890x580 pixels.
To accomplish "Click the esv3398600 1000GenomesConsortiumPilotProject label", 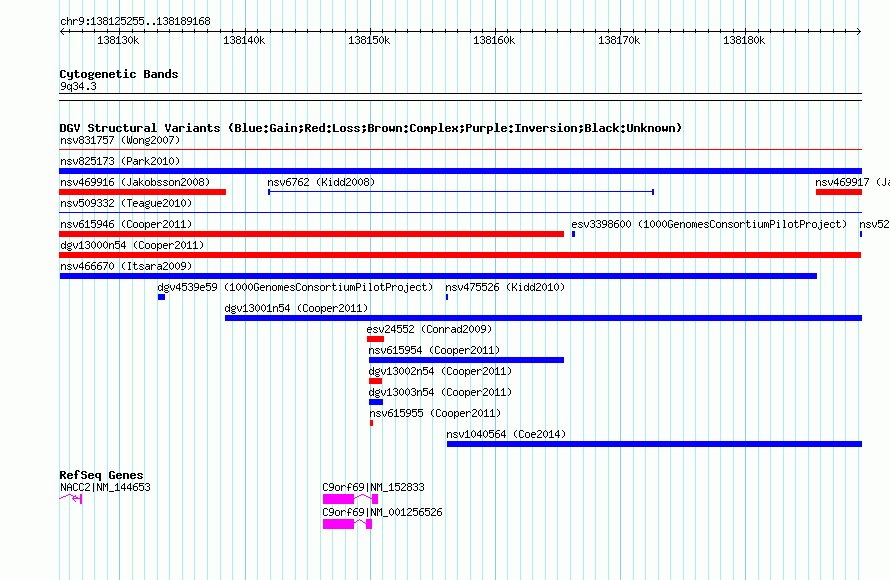I will click(709, 224).
